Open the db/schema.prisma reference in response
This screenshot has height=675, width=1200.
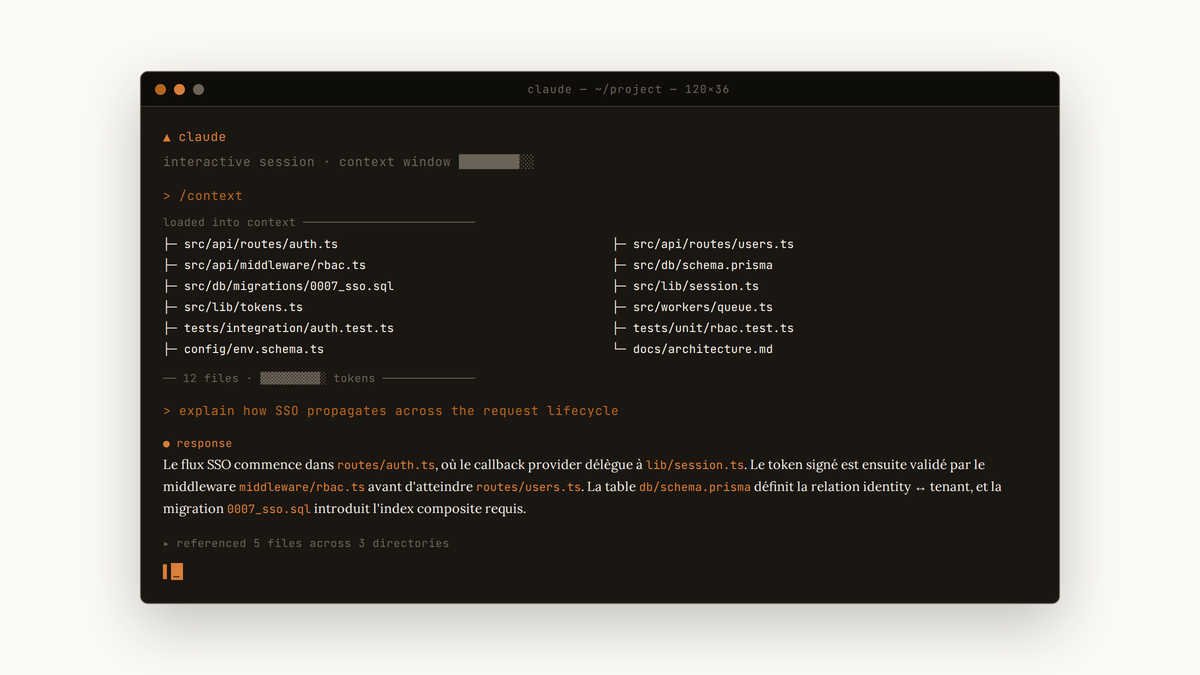click(x=695, y=488)
